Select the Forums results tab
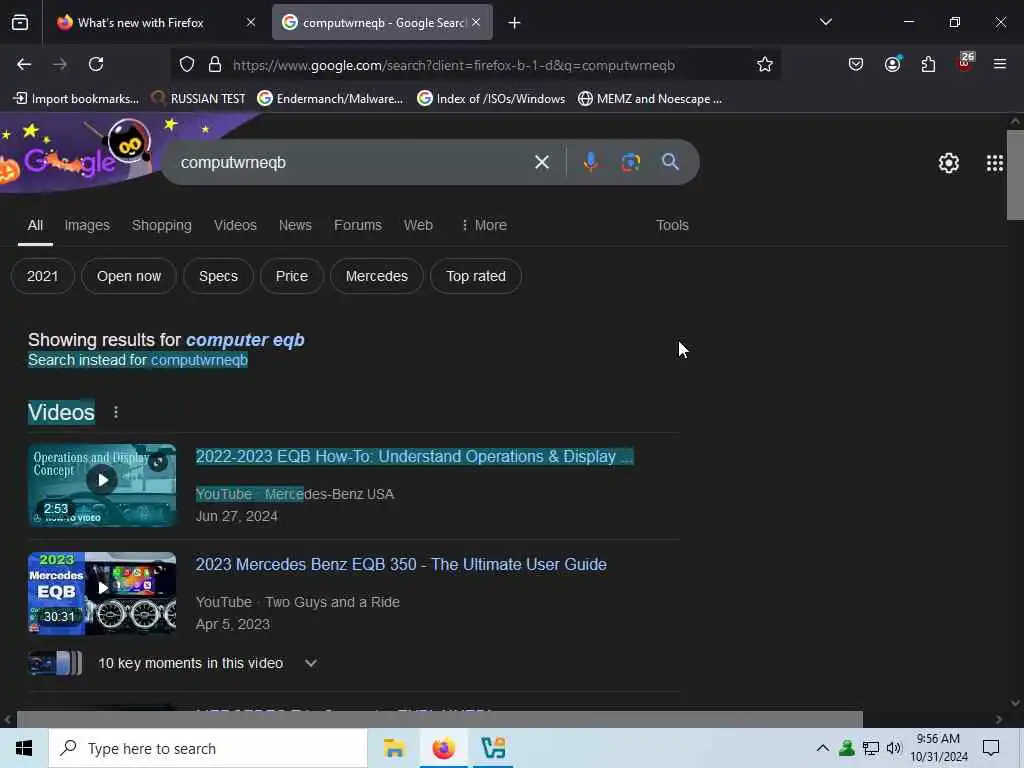 tap(358, 225)
